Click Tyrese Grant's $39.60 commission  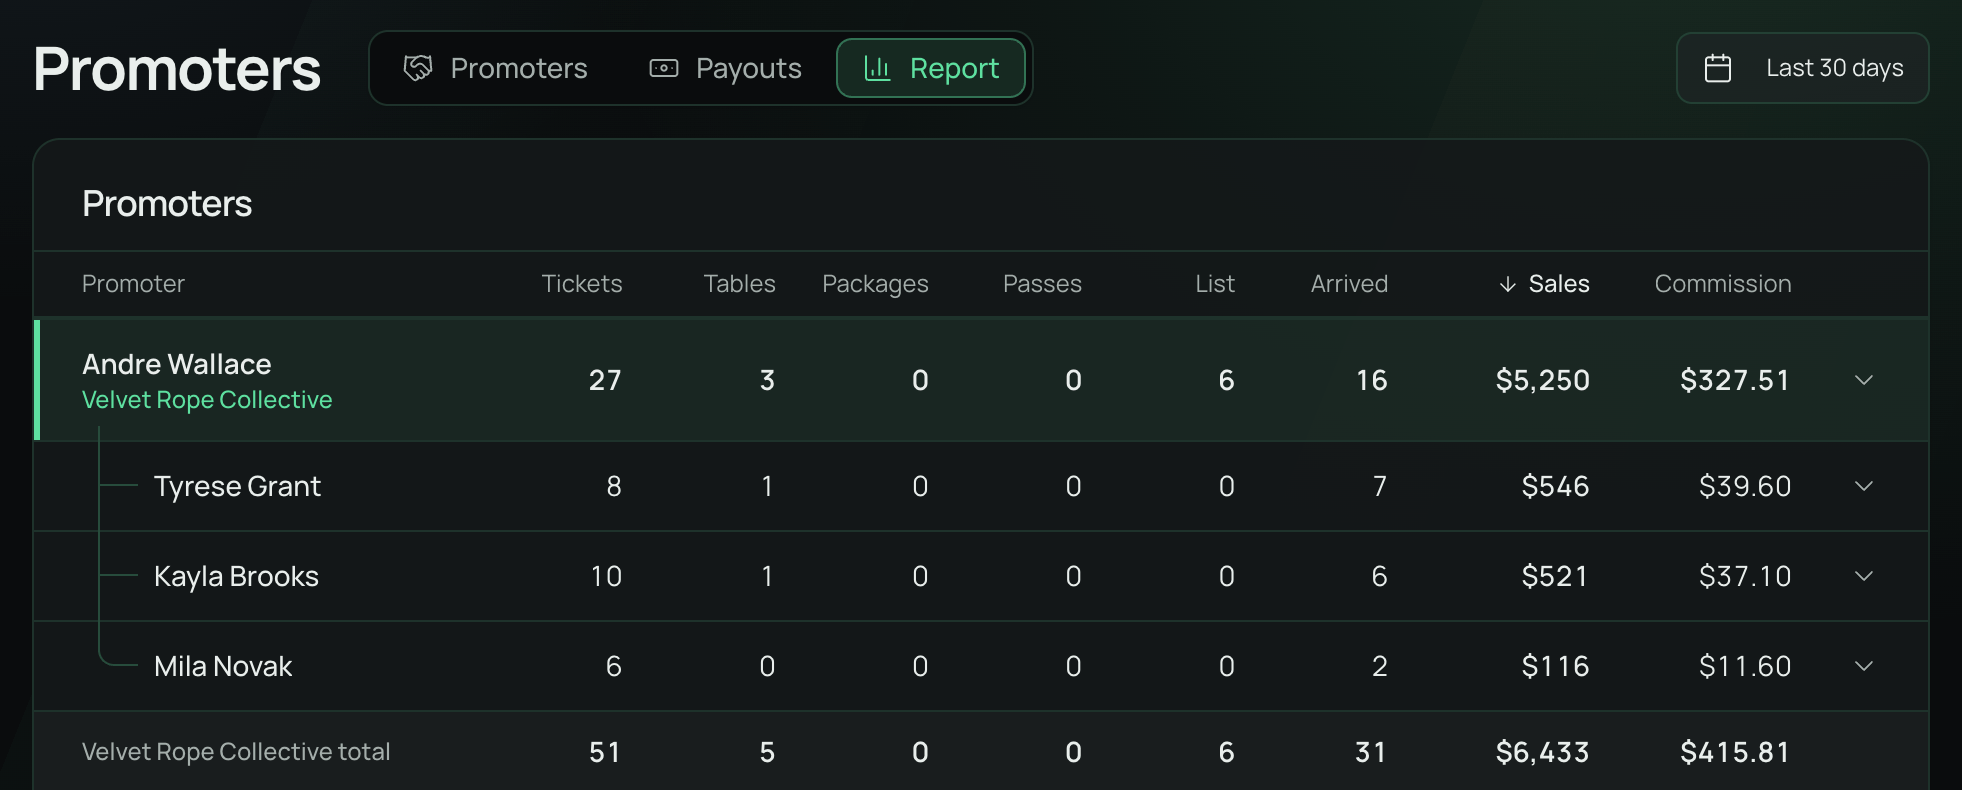[1745, 486]
